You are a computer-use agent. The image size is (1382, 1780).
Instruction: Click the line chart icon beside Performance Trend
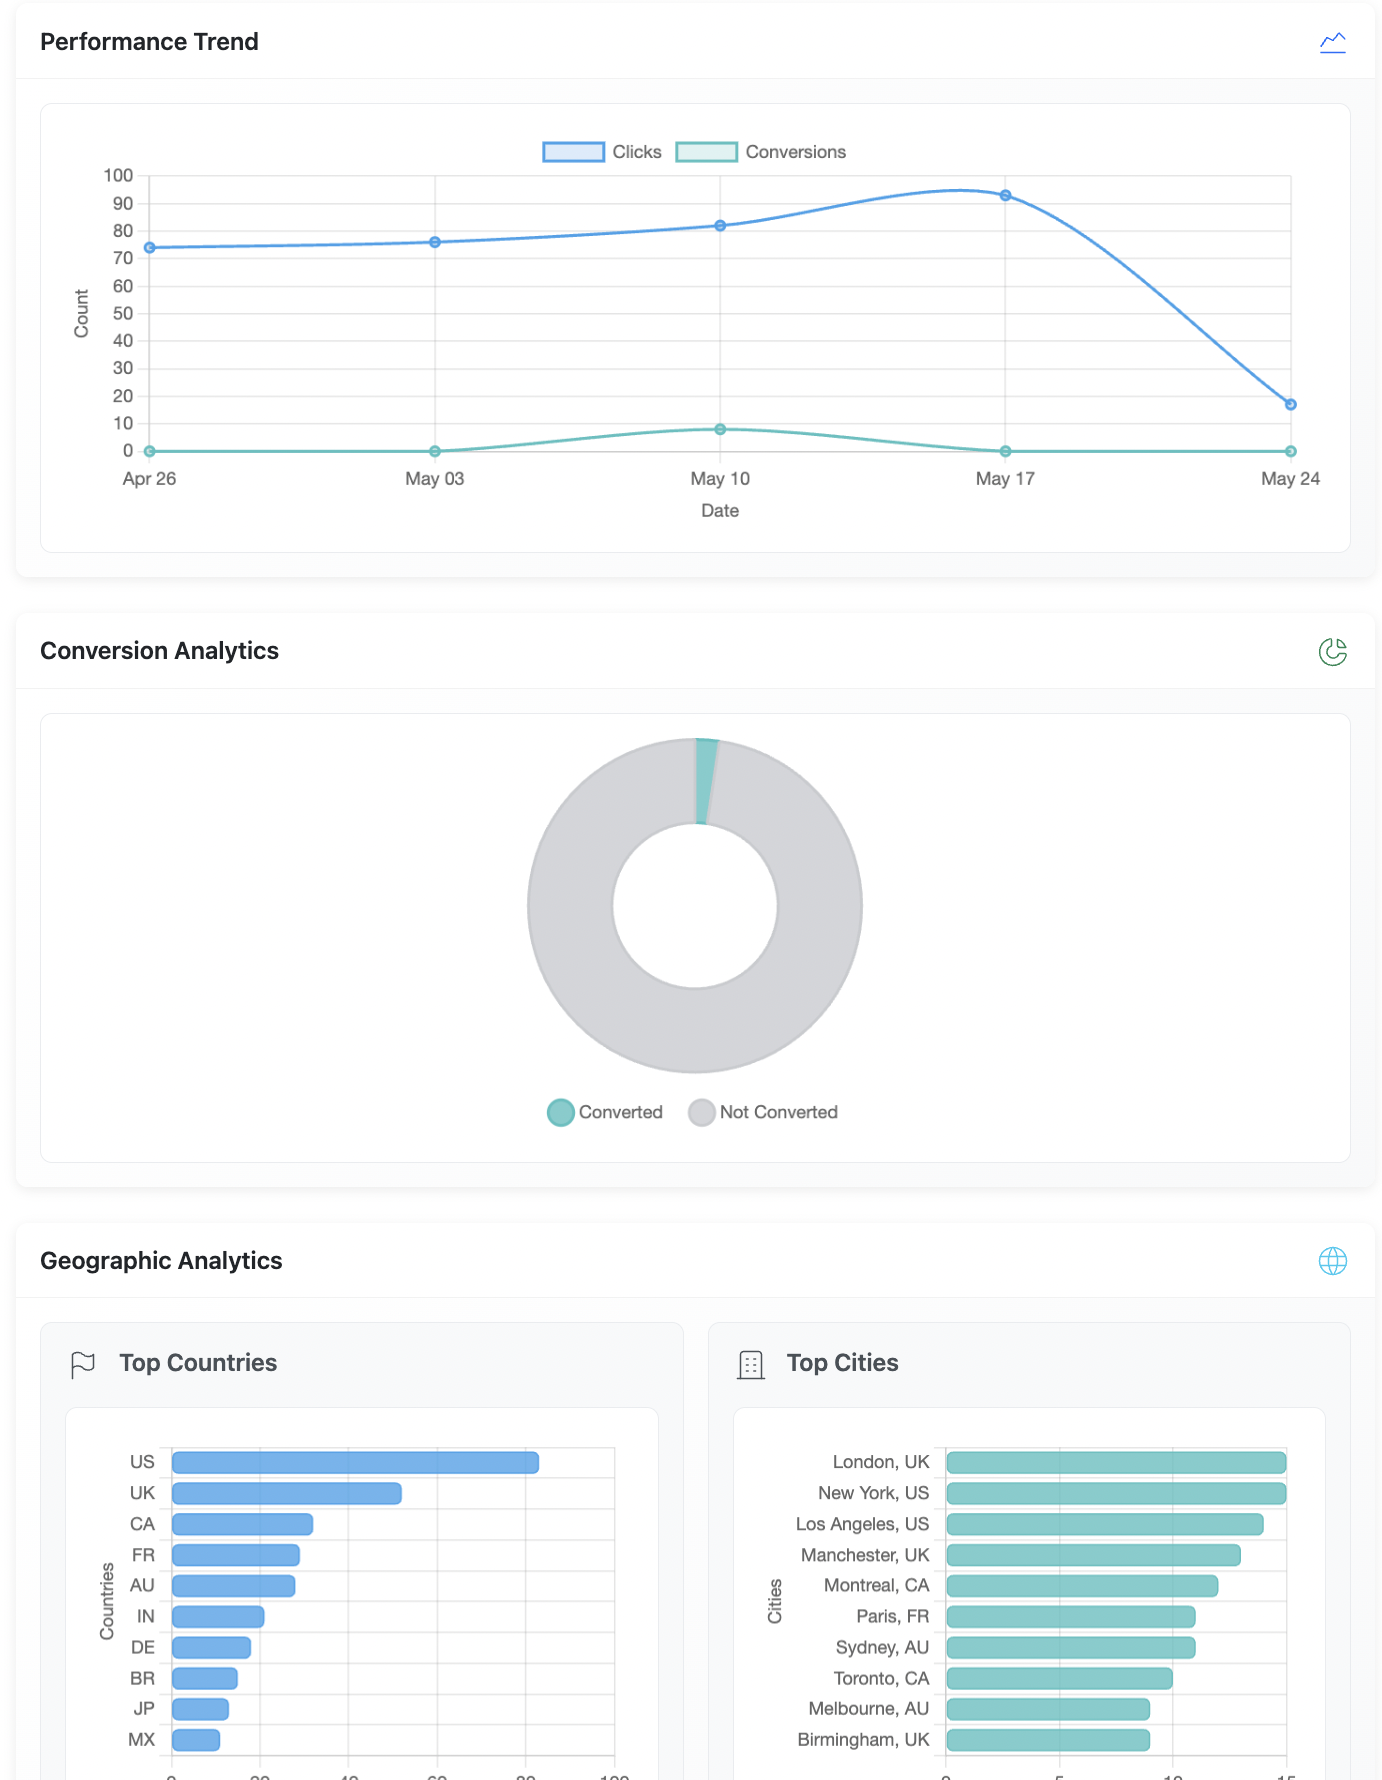click(x=1332, y=42)
